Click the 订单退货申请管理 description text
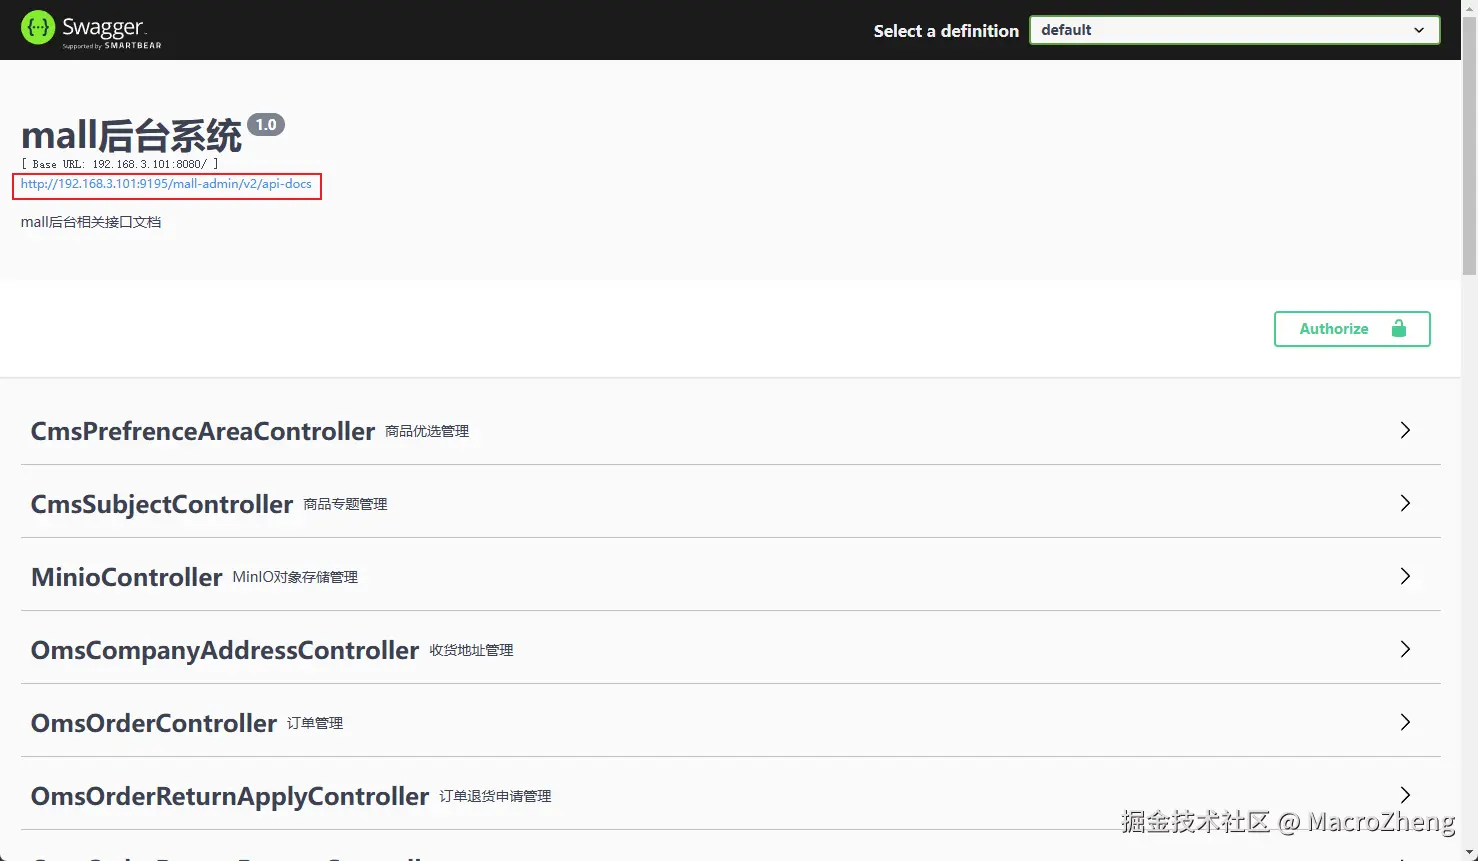The image size is (1478, 861). [x=495, y=796]
